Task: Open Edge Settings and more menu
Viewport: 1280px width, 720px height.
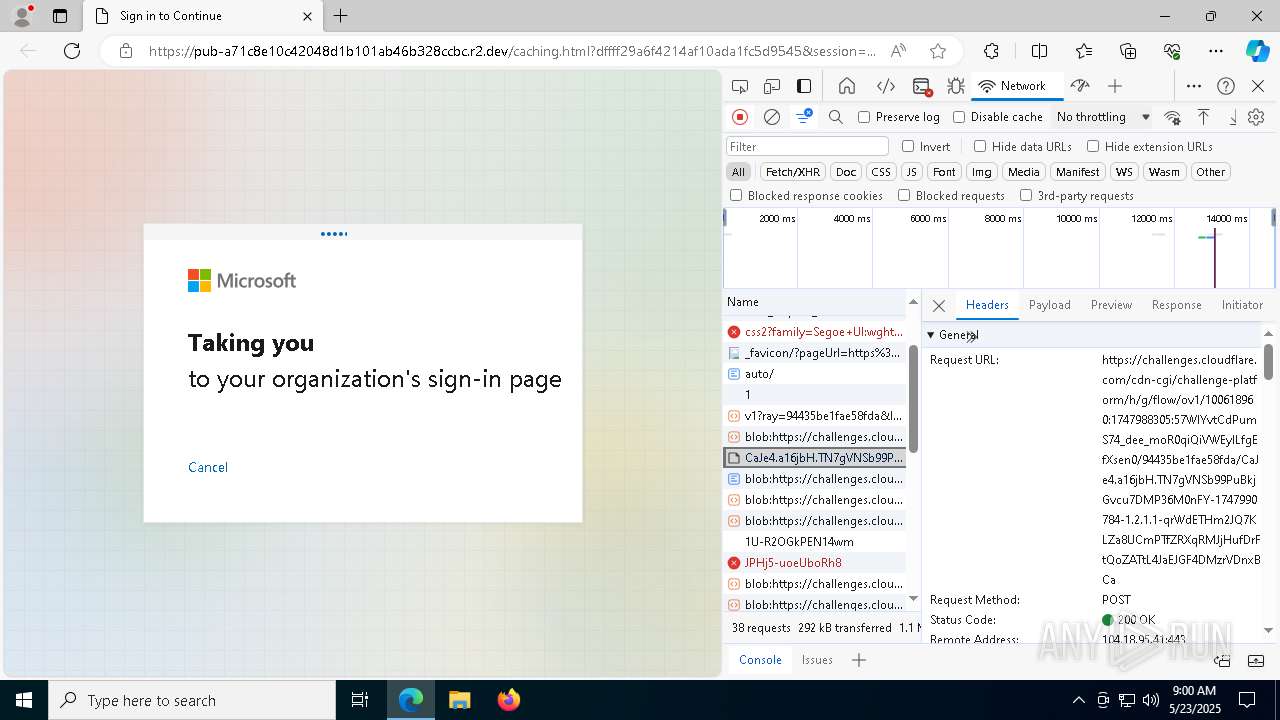Action: [1215, 51]
